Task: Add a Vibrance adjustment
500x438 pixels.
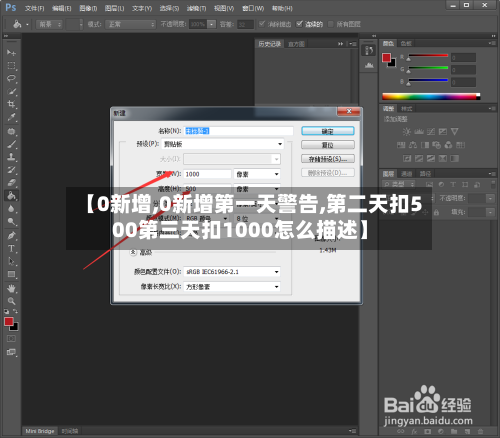Action: (x=455, y=132)
